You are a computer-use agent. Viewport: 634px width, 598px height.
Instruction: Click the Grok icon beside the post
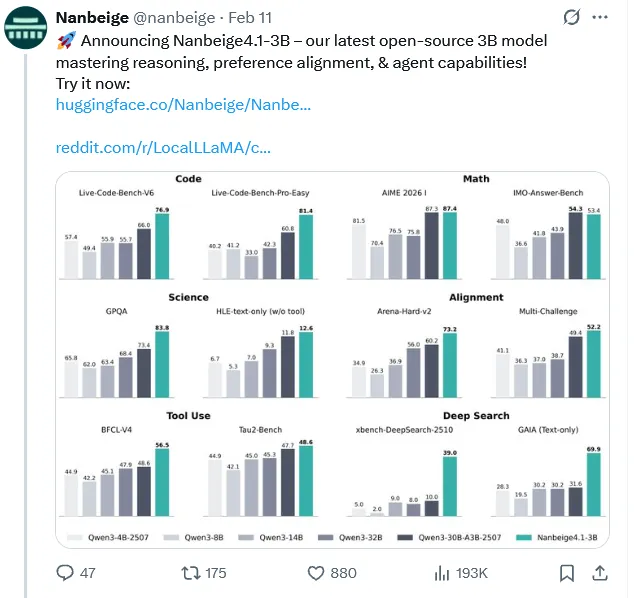(572, 17)
